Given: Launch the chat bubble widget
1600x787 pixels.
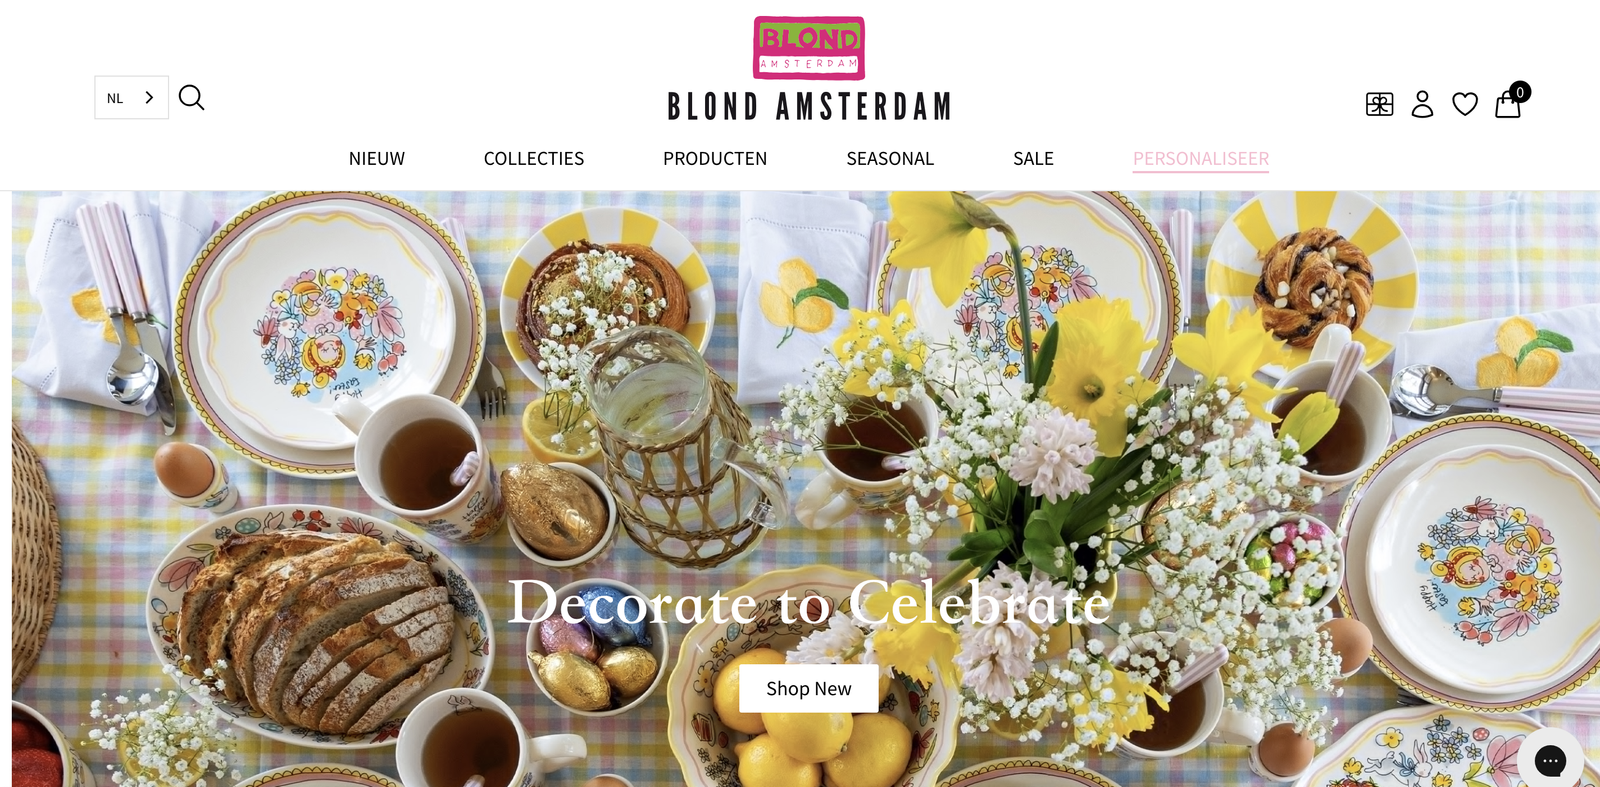Looking at the screenshot, I should pyautogui.click(x=1550, y=761).
